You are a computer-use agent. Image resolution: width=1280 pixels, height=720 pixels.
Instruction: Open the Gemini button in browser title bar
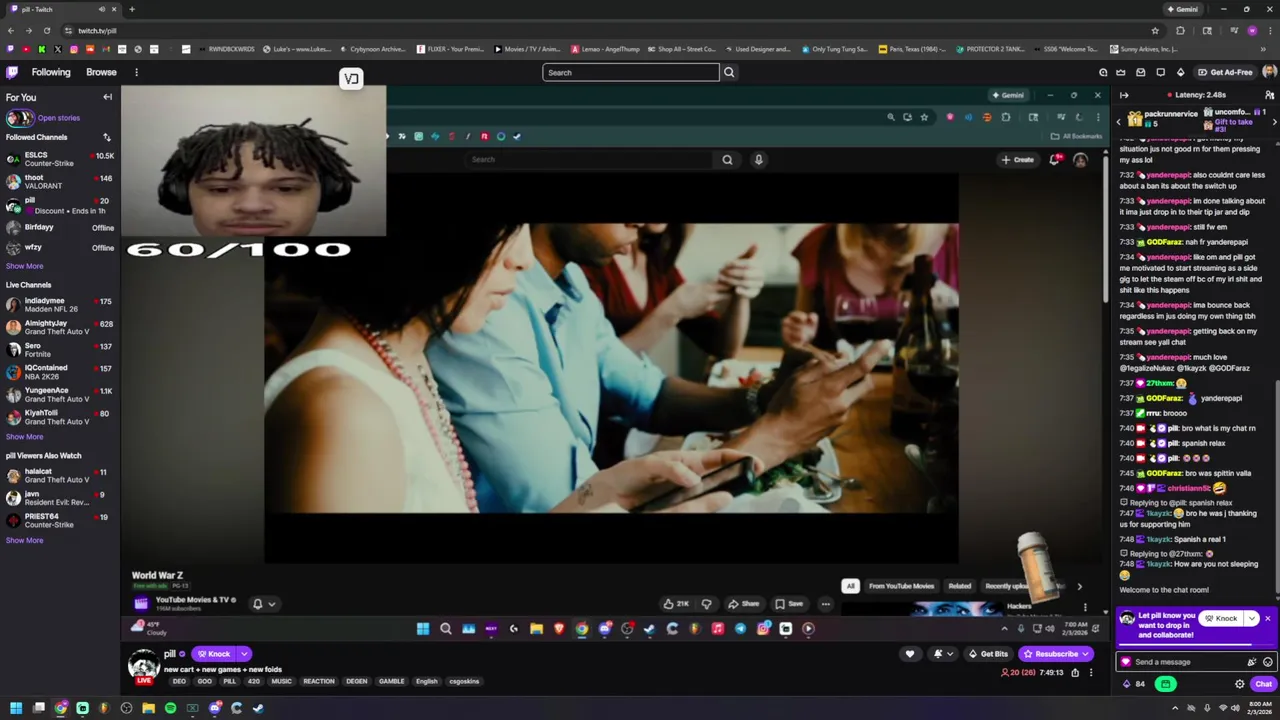pyautogui.click(x=1182, y=9)
